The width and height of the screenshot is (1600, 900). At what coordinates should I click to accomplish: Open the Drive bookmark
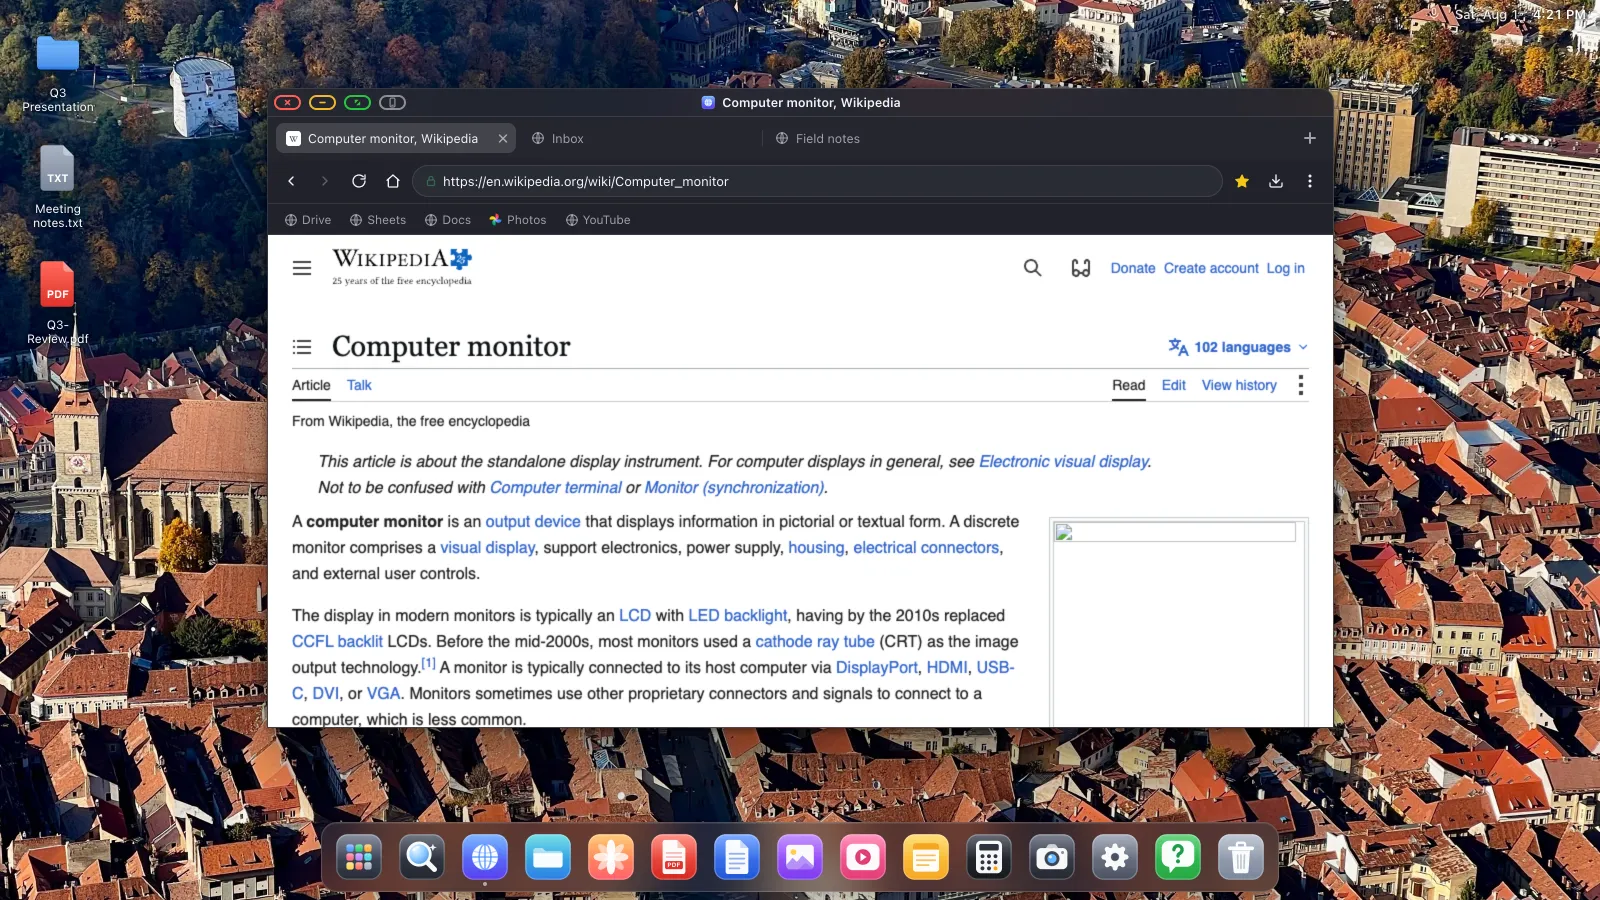pos(308,220)
